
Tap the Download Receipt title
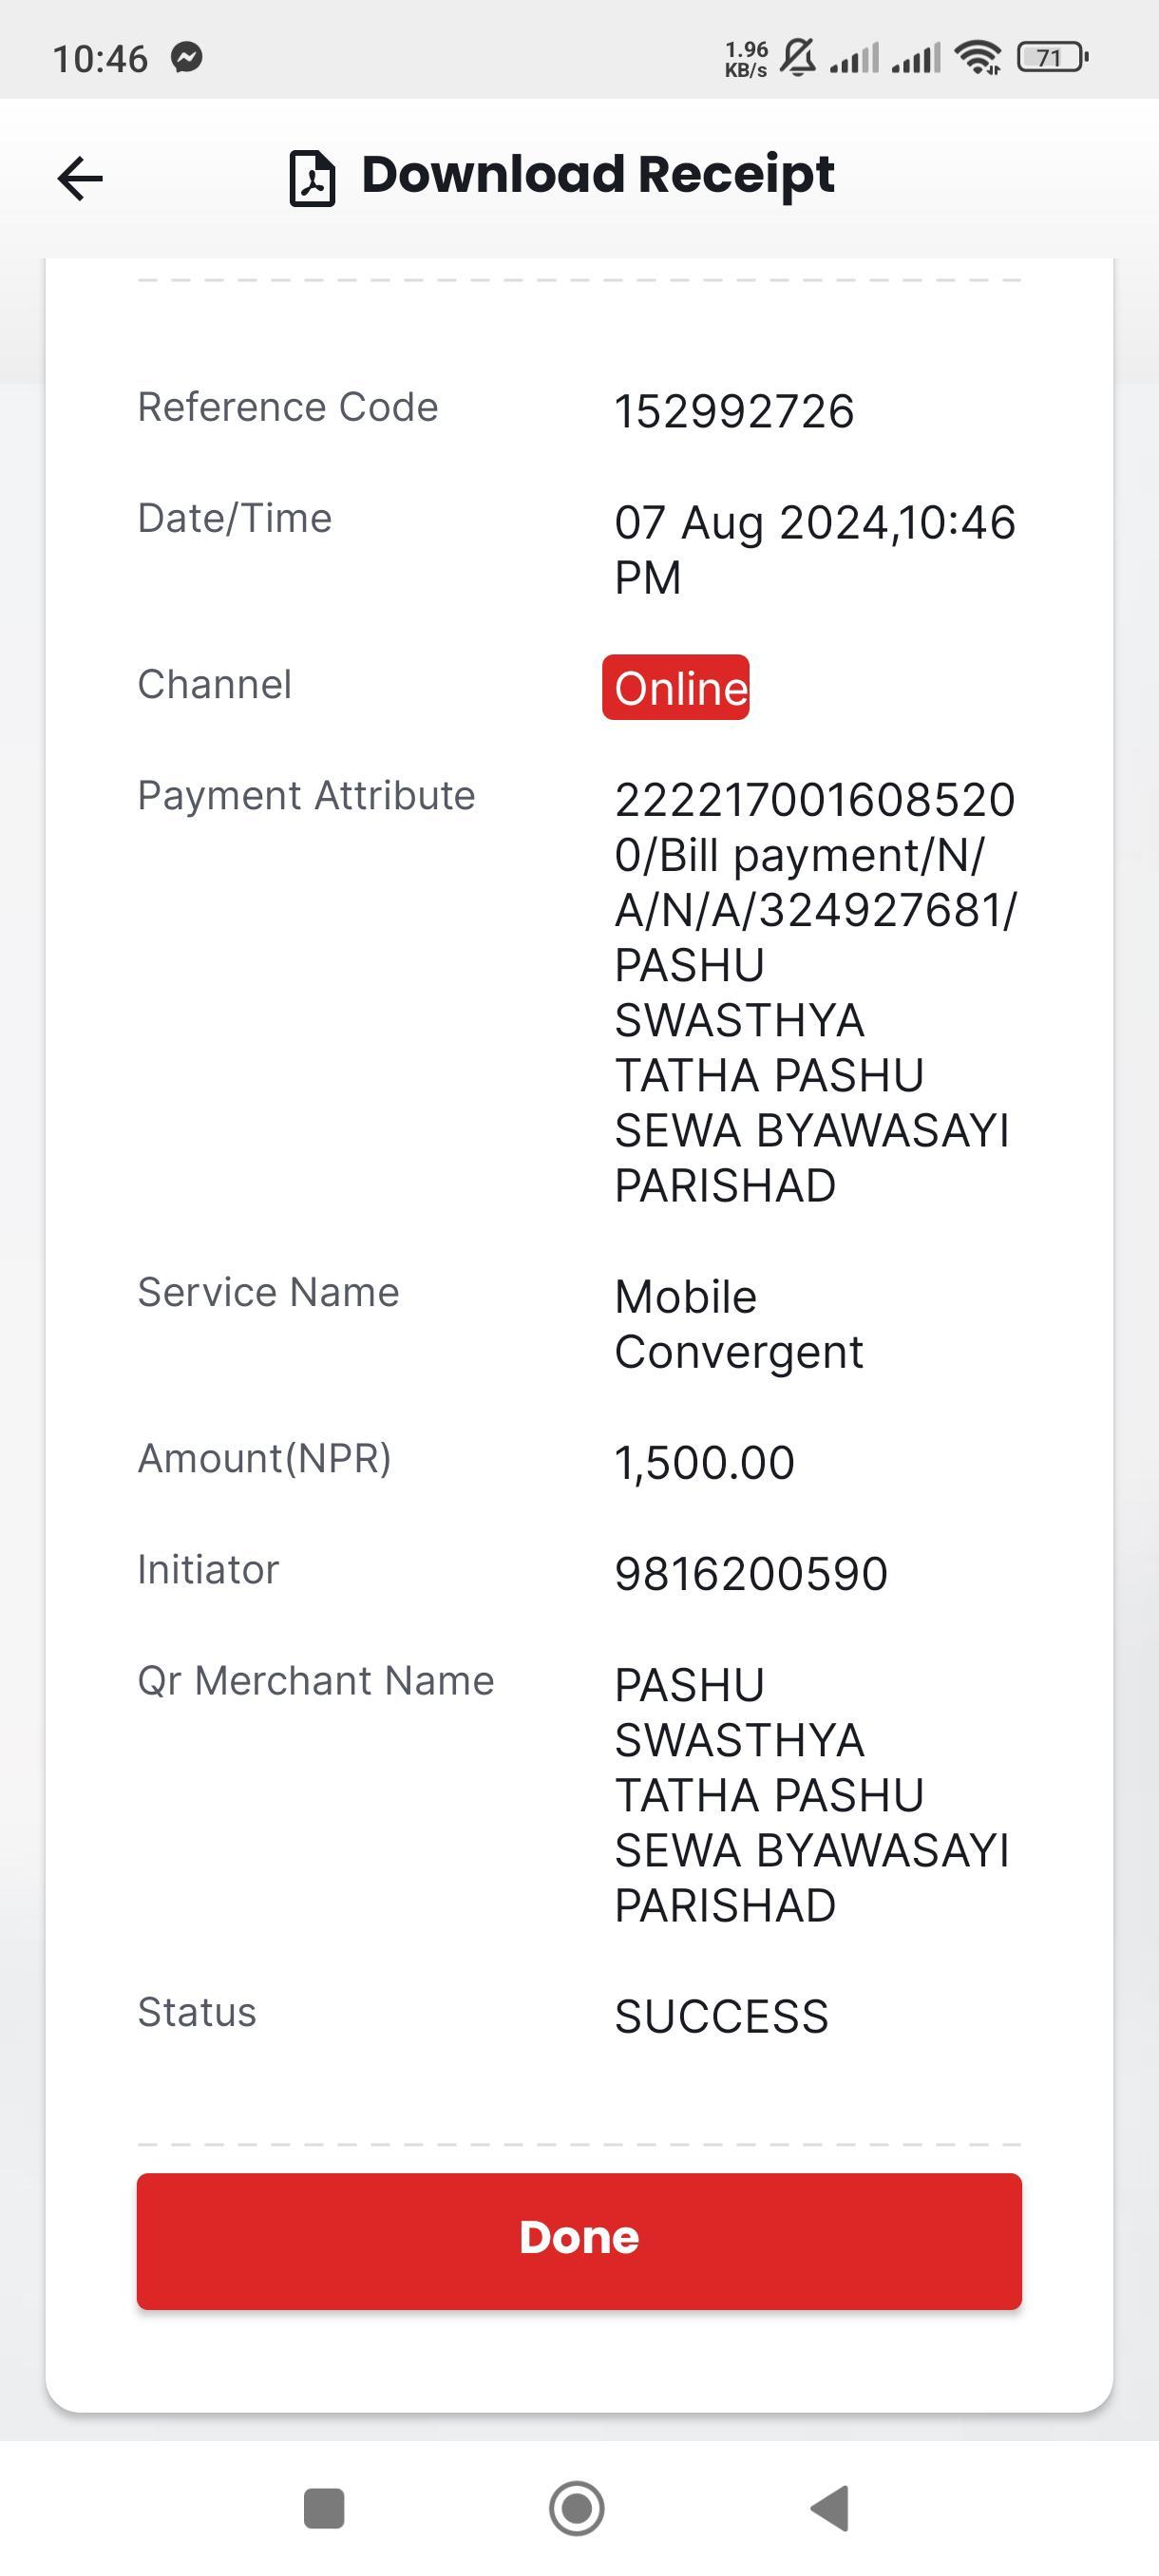(x=597, y=175)
